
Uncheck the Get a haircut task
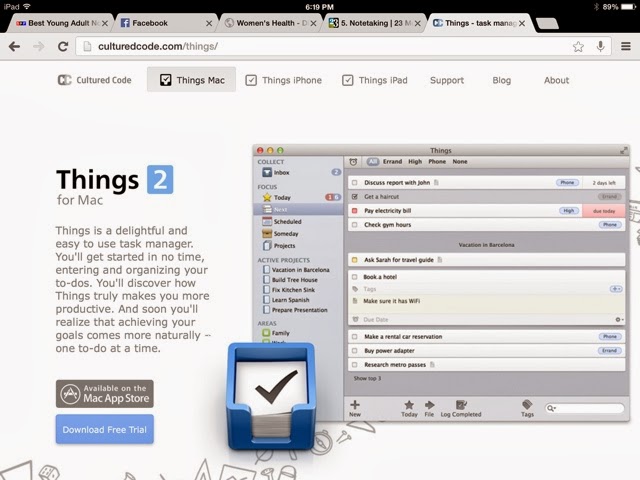pyautogui.click(x=354, y=197)
